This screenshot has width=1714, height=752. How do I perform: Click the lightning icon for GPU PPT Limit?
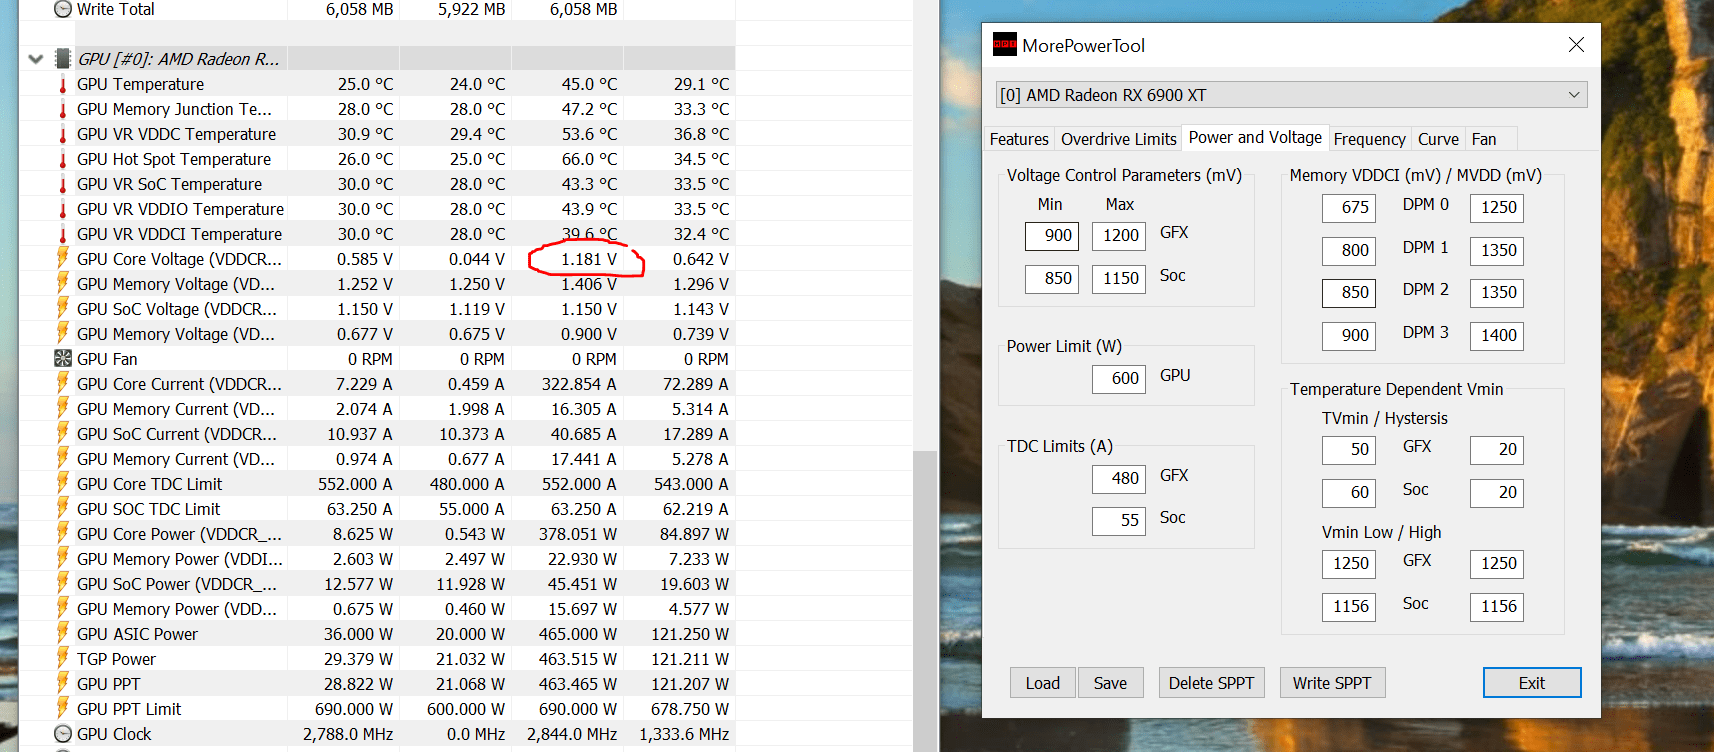[63, 709]
